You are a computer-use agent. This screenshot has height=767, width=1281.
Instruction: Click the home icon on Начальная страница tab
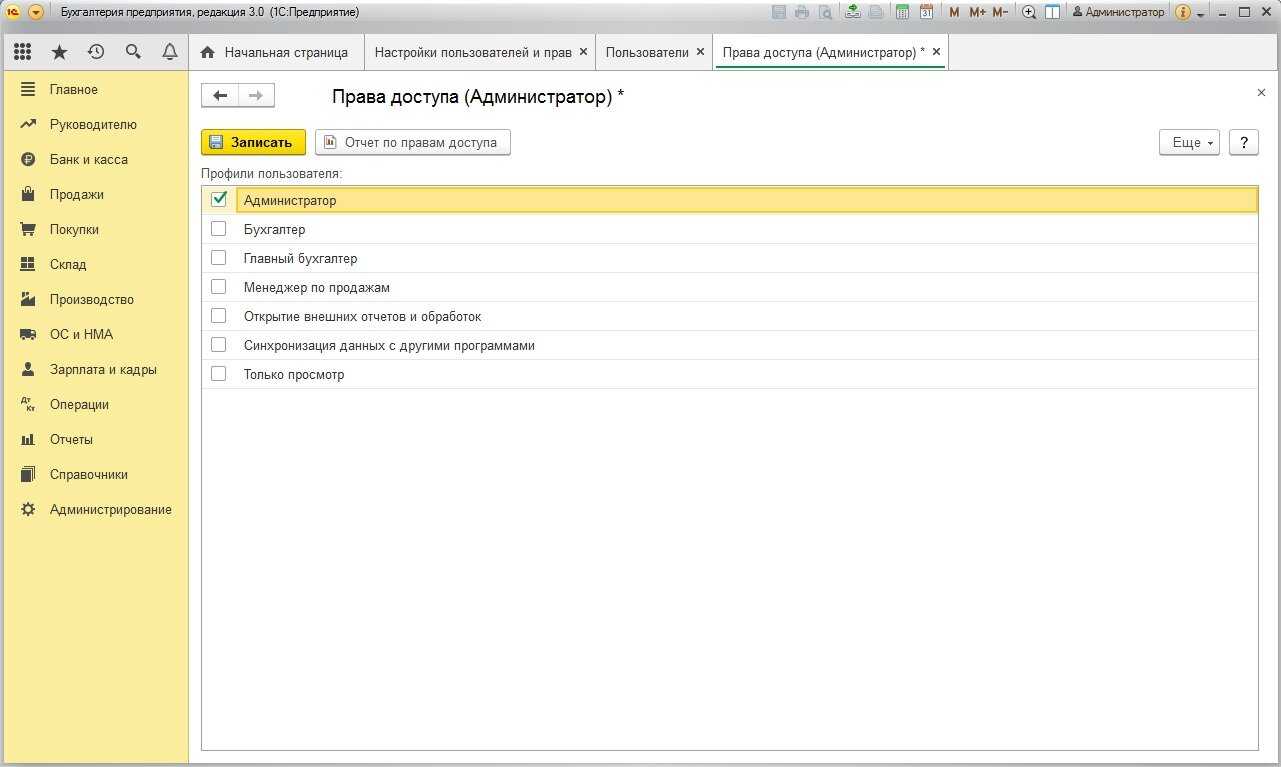click(x=208, y=52)
